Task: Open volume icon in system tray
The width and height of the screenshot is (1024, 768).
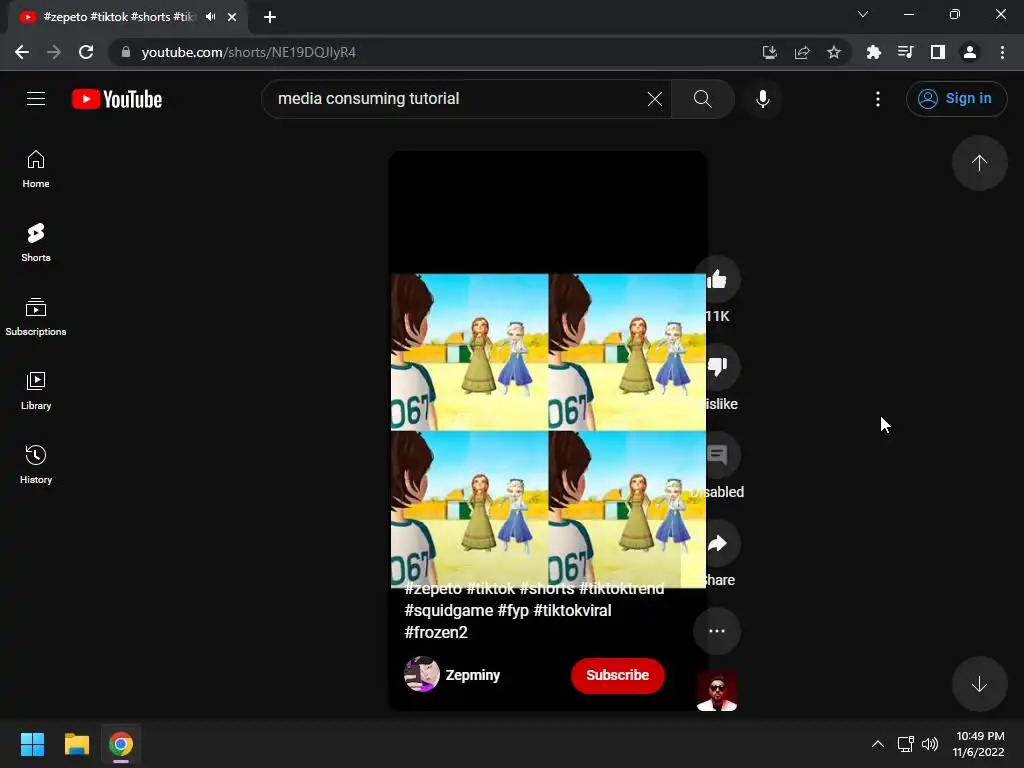Action: click(x=930, y=744)
